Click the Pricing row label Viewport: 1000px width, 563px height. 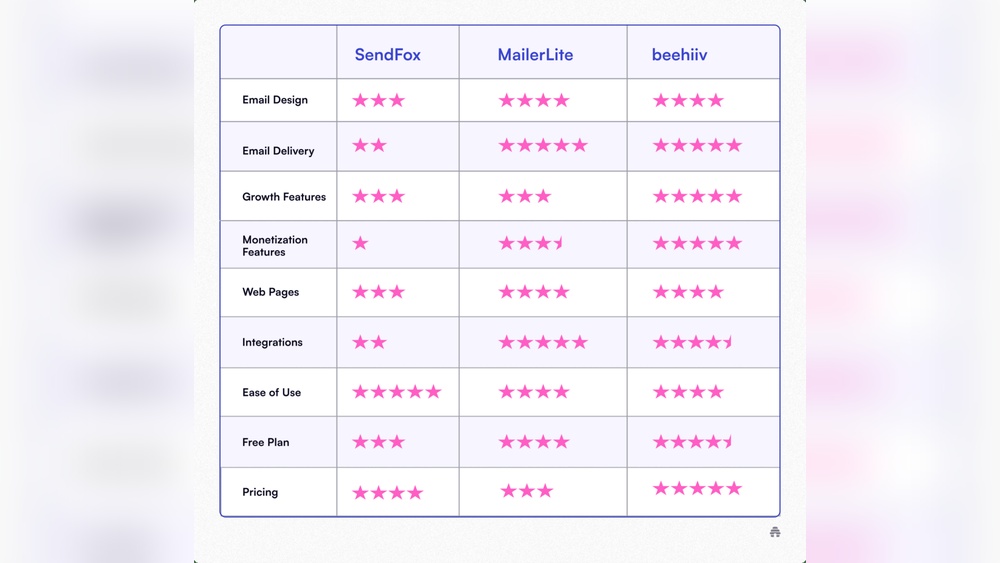(260, 492)
